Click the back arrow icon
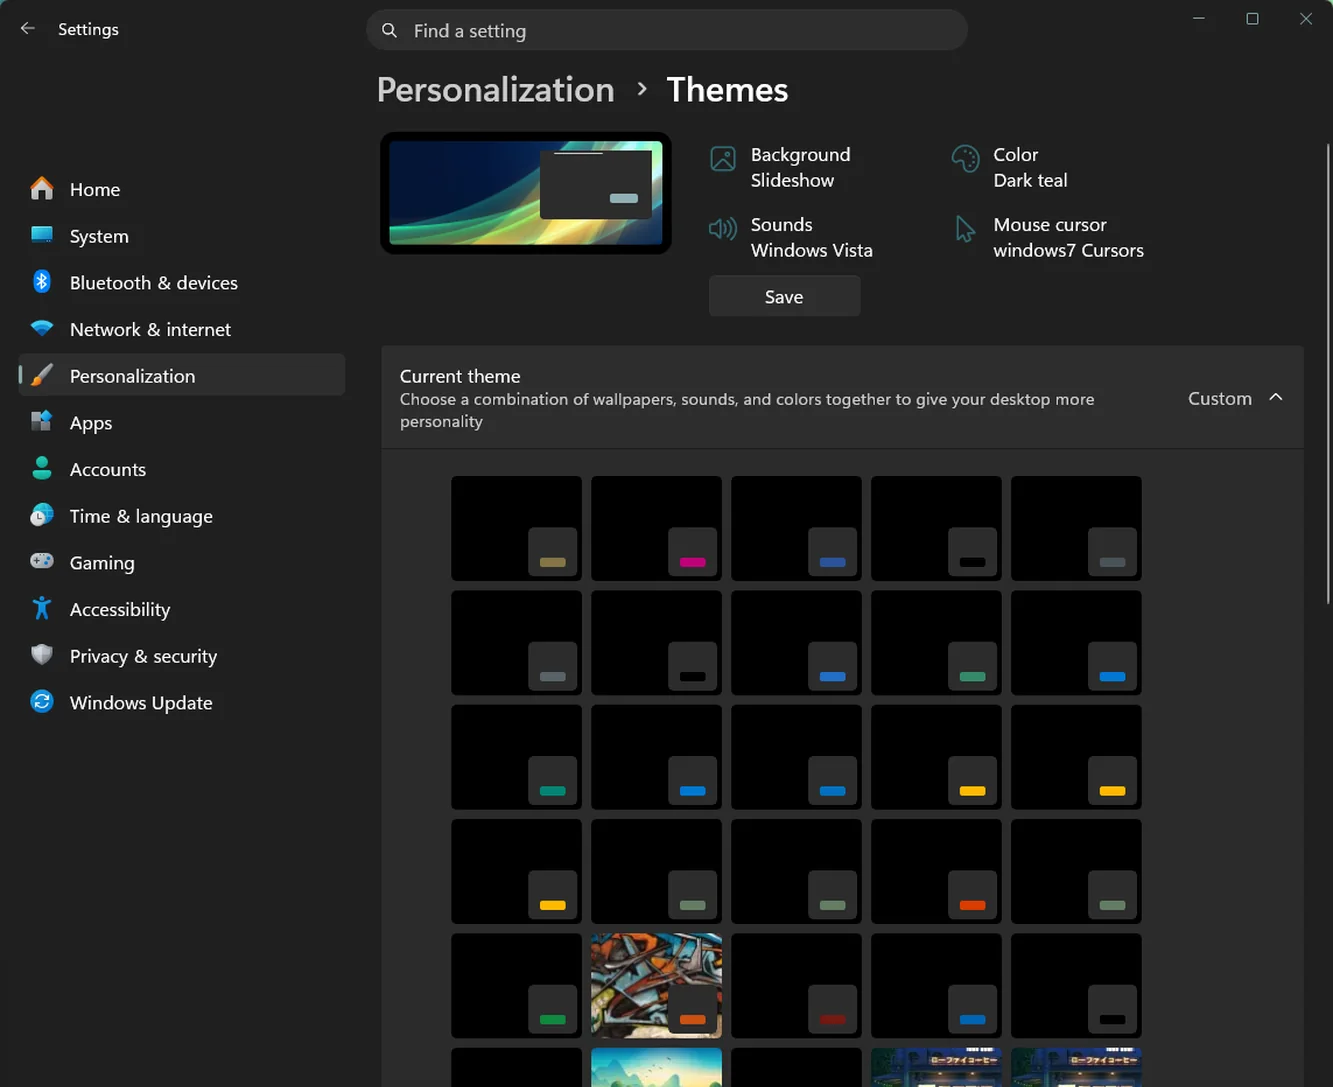Viewport: 1333px width, 1087px height. 28,29
